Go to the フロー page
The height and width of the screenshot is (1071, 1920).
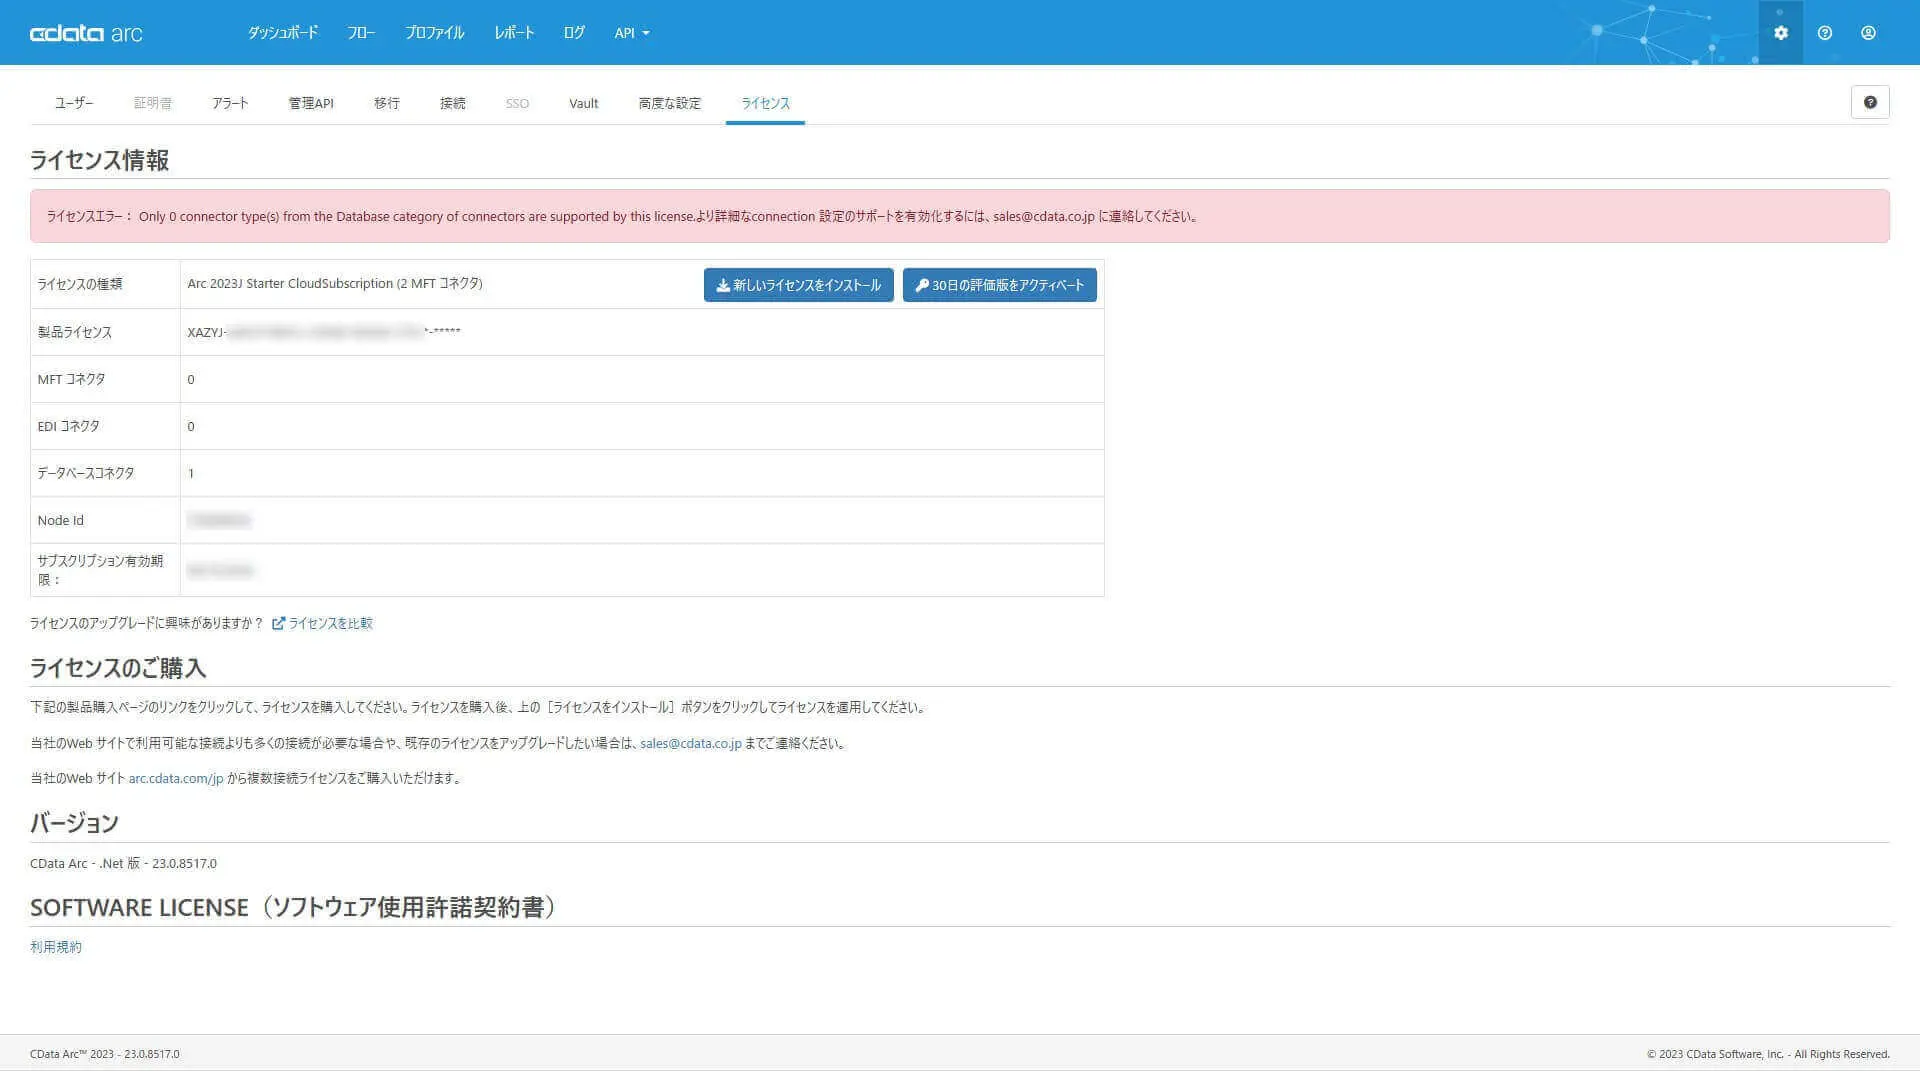pos(361,33)
